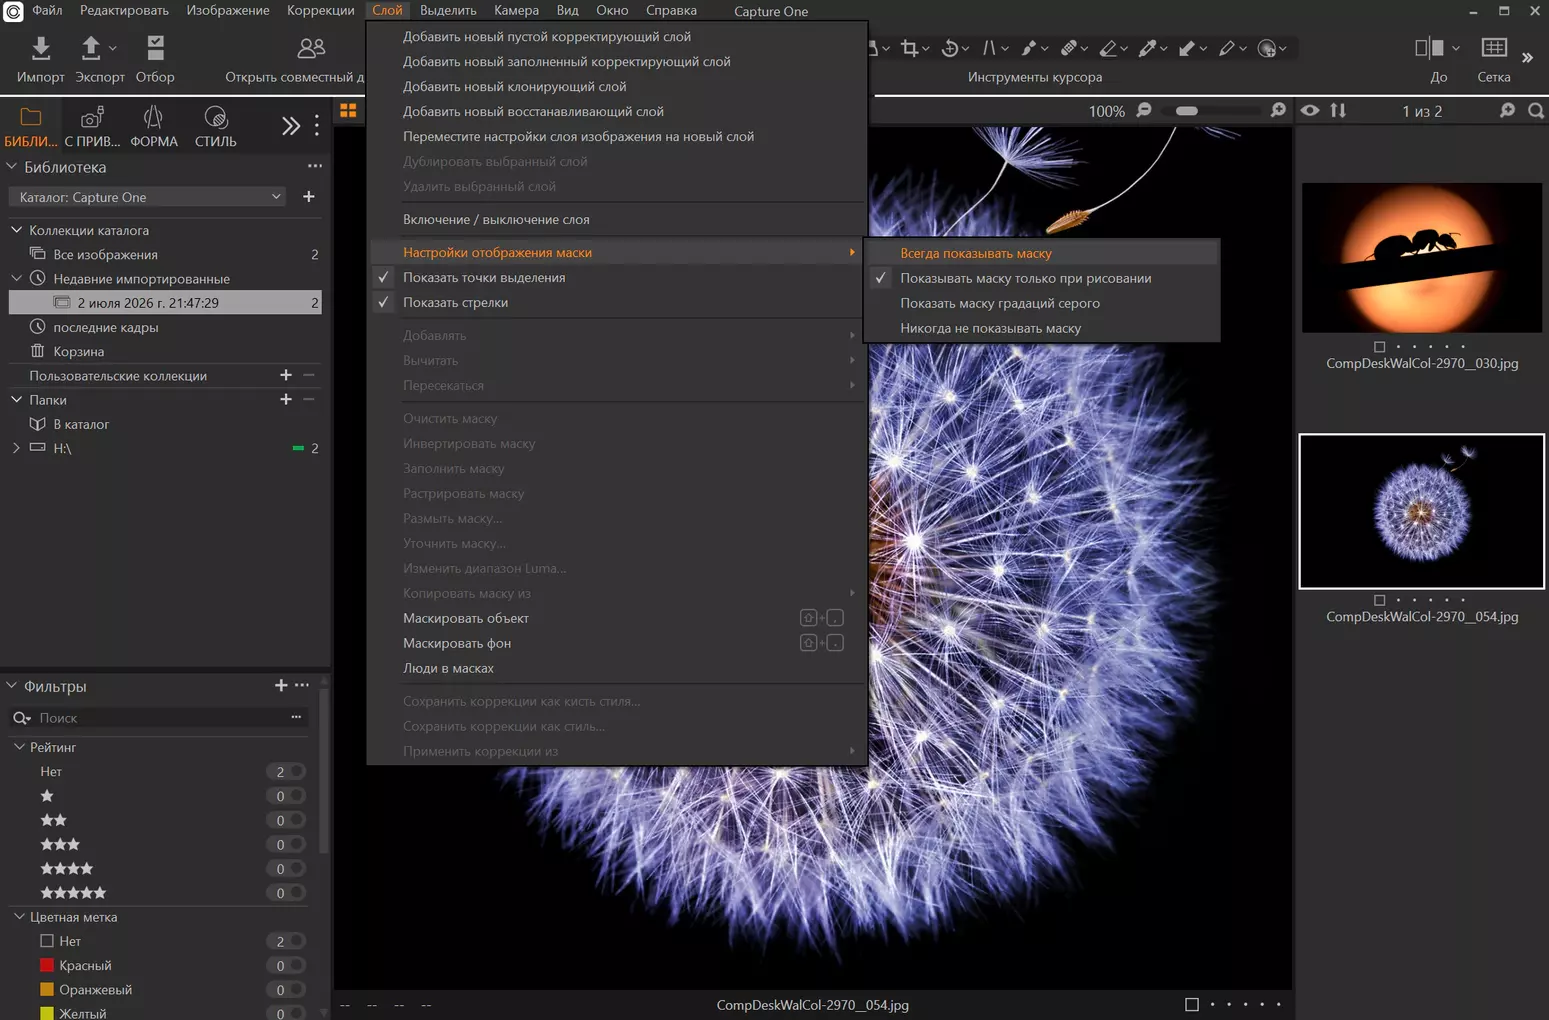This screenshot has height=1020, width=1549.
Task: Open the Стиль tool tab
Action: point(215,127)
